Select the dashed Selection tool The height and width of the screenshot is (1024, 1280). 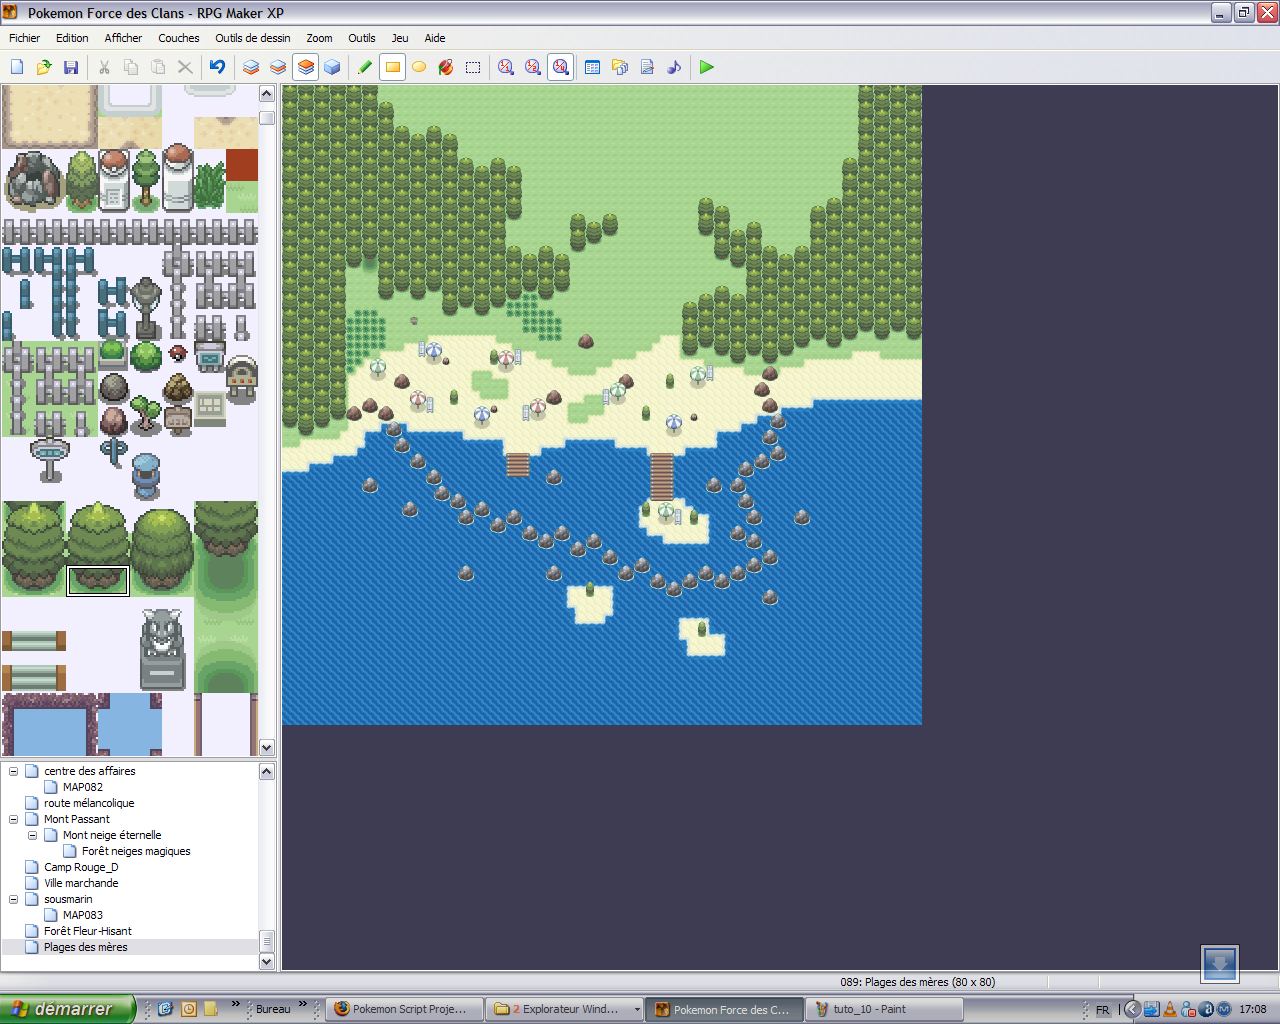(x=473, y=67)
